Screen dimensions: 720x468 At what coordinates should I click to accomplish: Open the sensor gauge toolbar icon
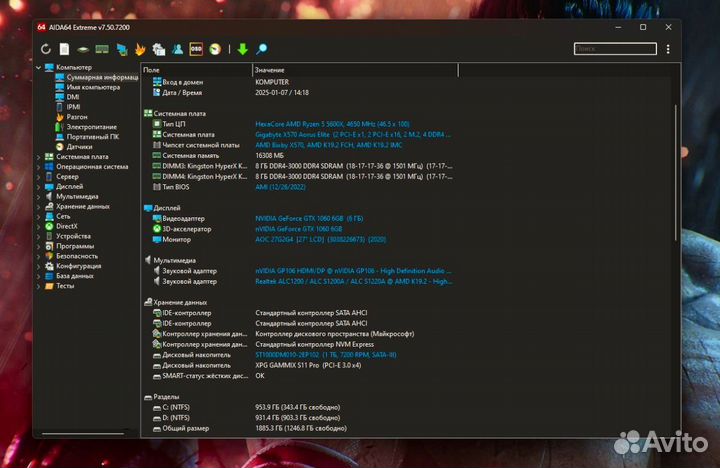[x=215, y=49]
